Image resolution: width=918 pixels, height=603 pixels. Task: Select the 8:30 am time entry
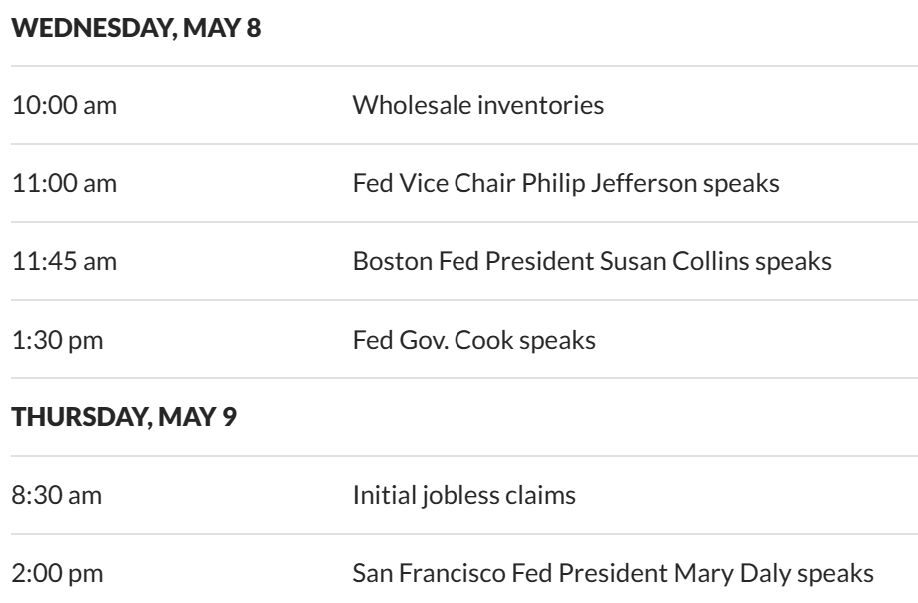59,495
